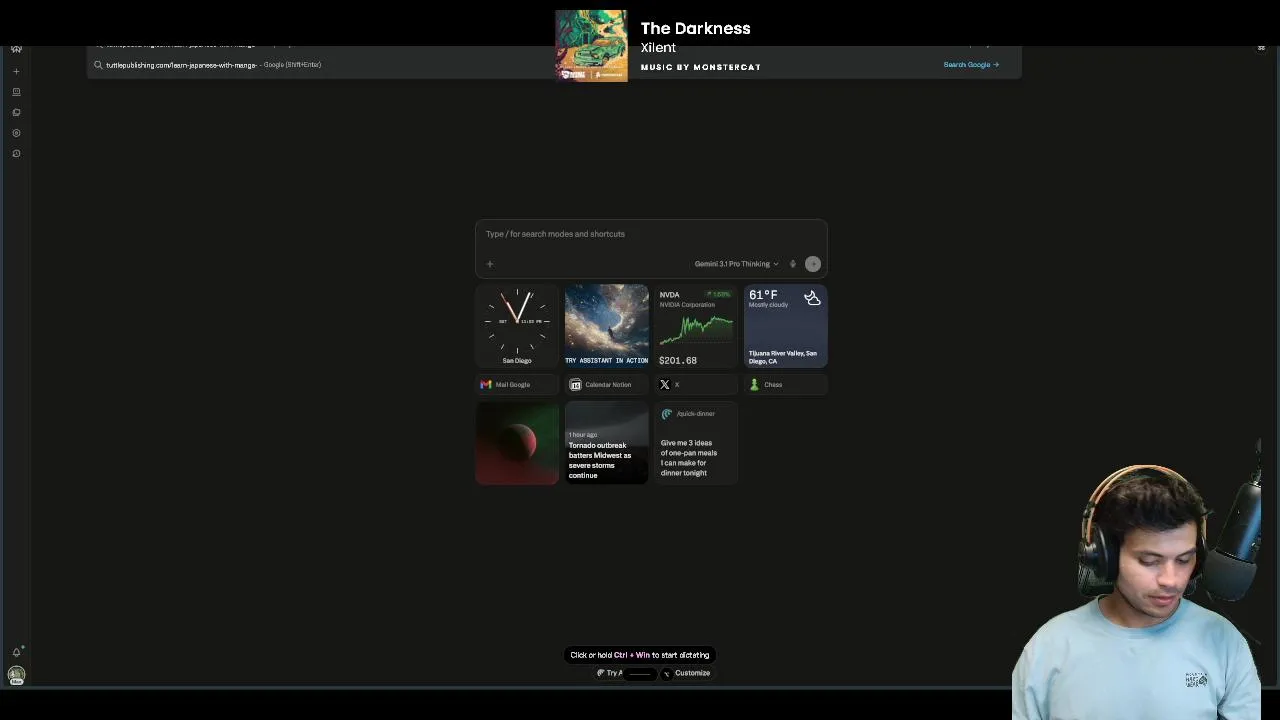This screenshot has height=720, width=1280.
Task: Click the microphone icon in search box
Action: (x=793, y=264)
